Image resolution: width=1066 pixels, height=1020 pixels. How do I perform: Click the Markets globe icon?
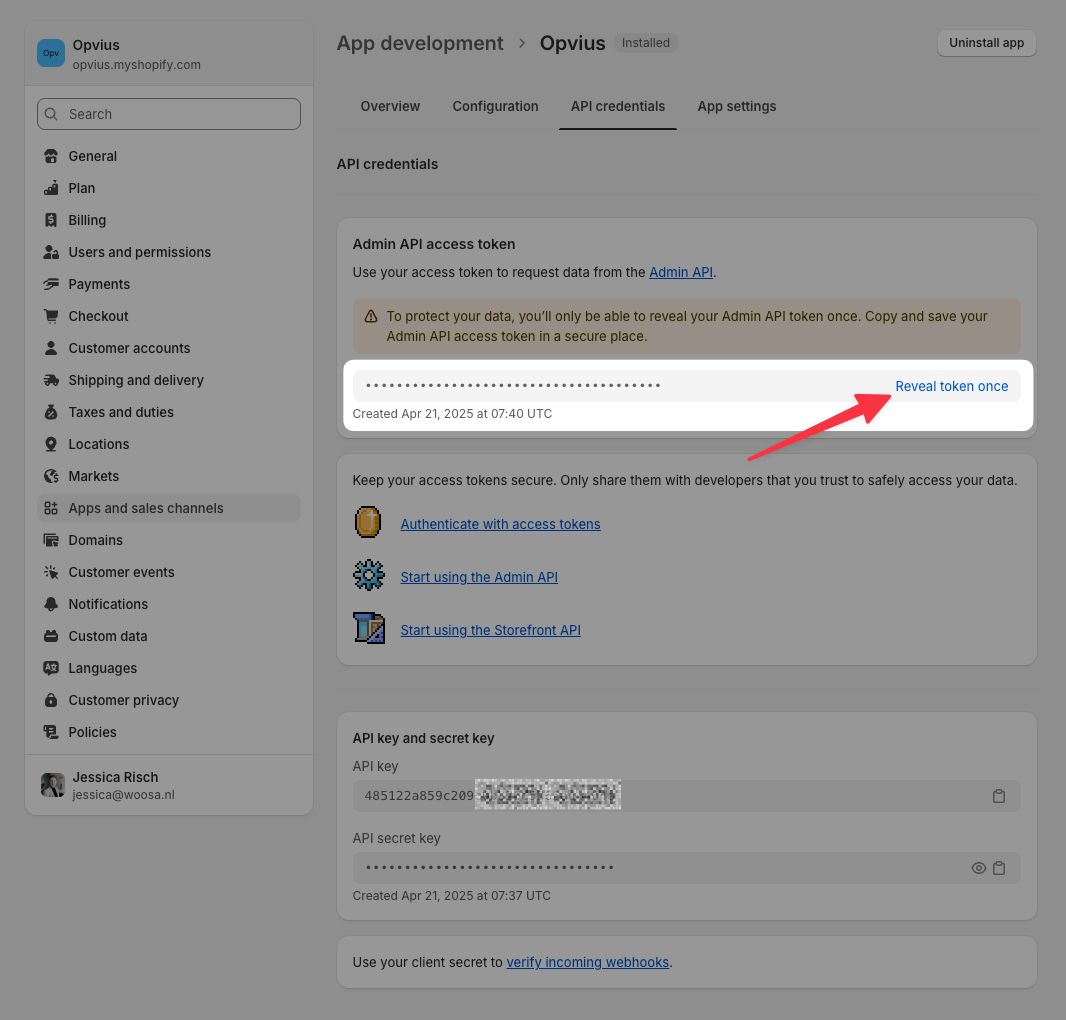51,476
